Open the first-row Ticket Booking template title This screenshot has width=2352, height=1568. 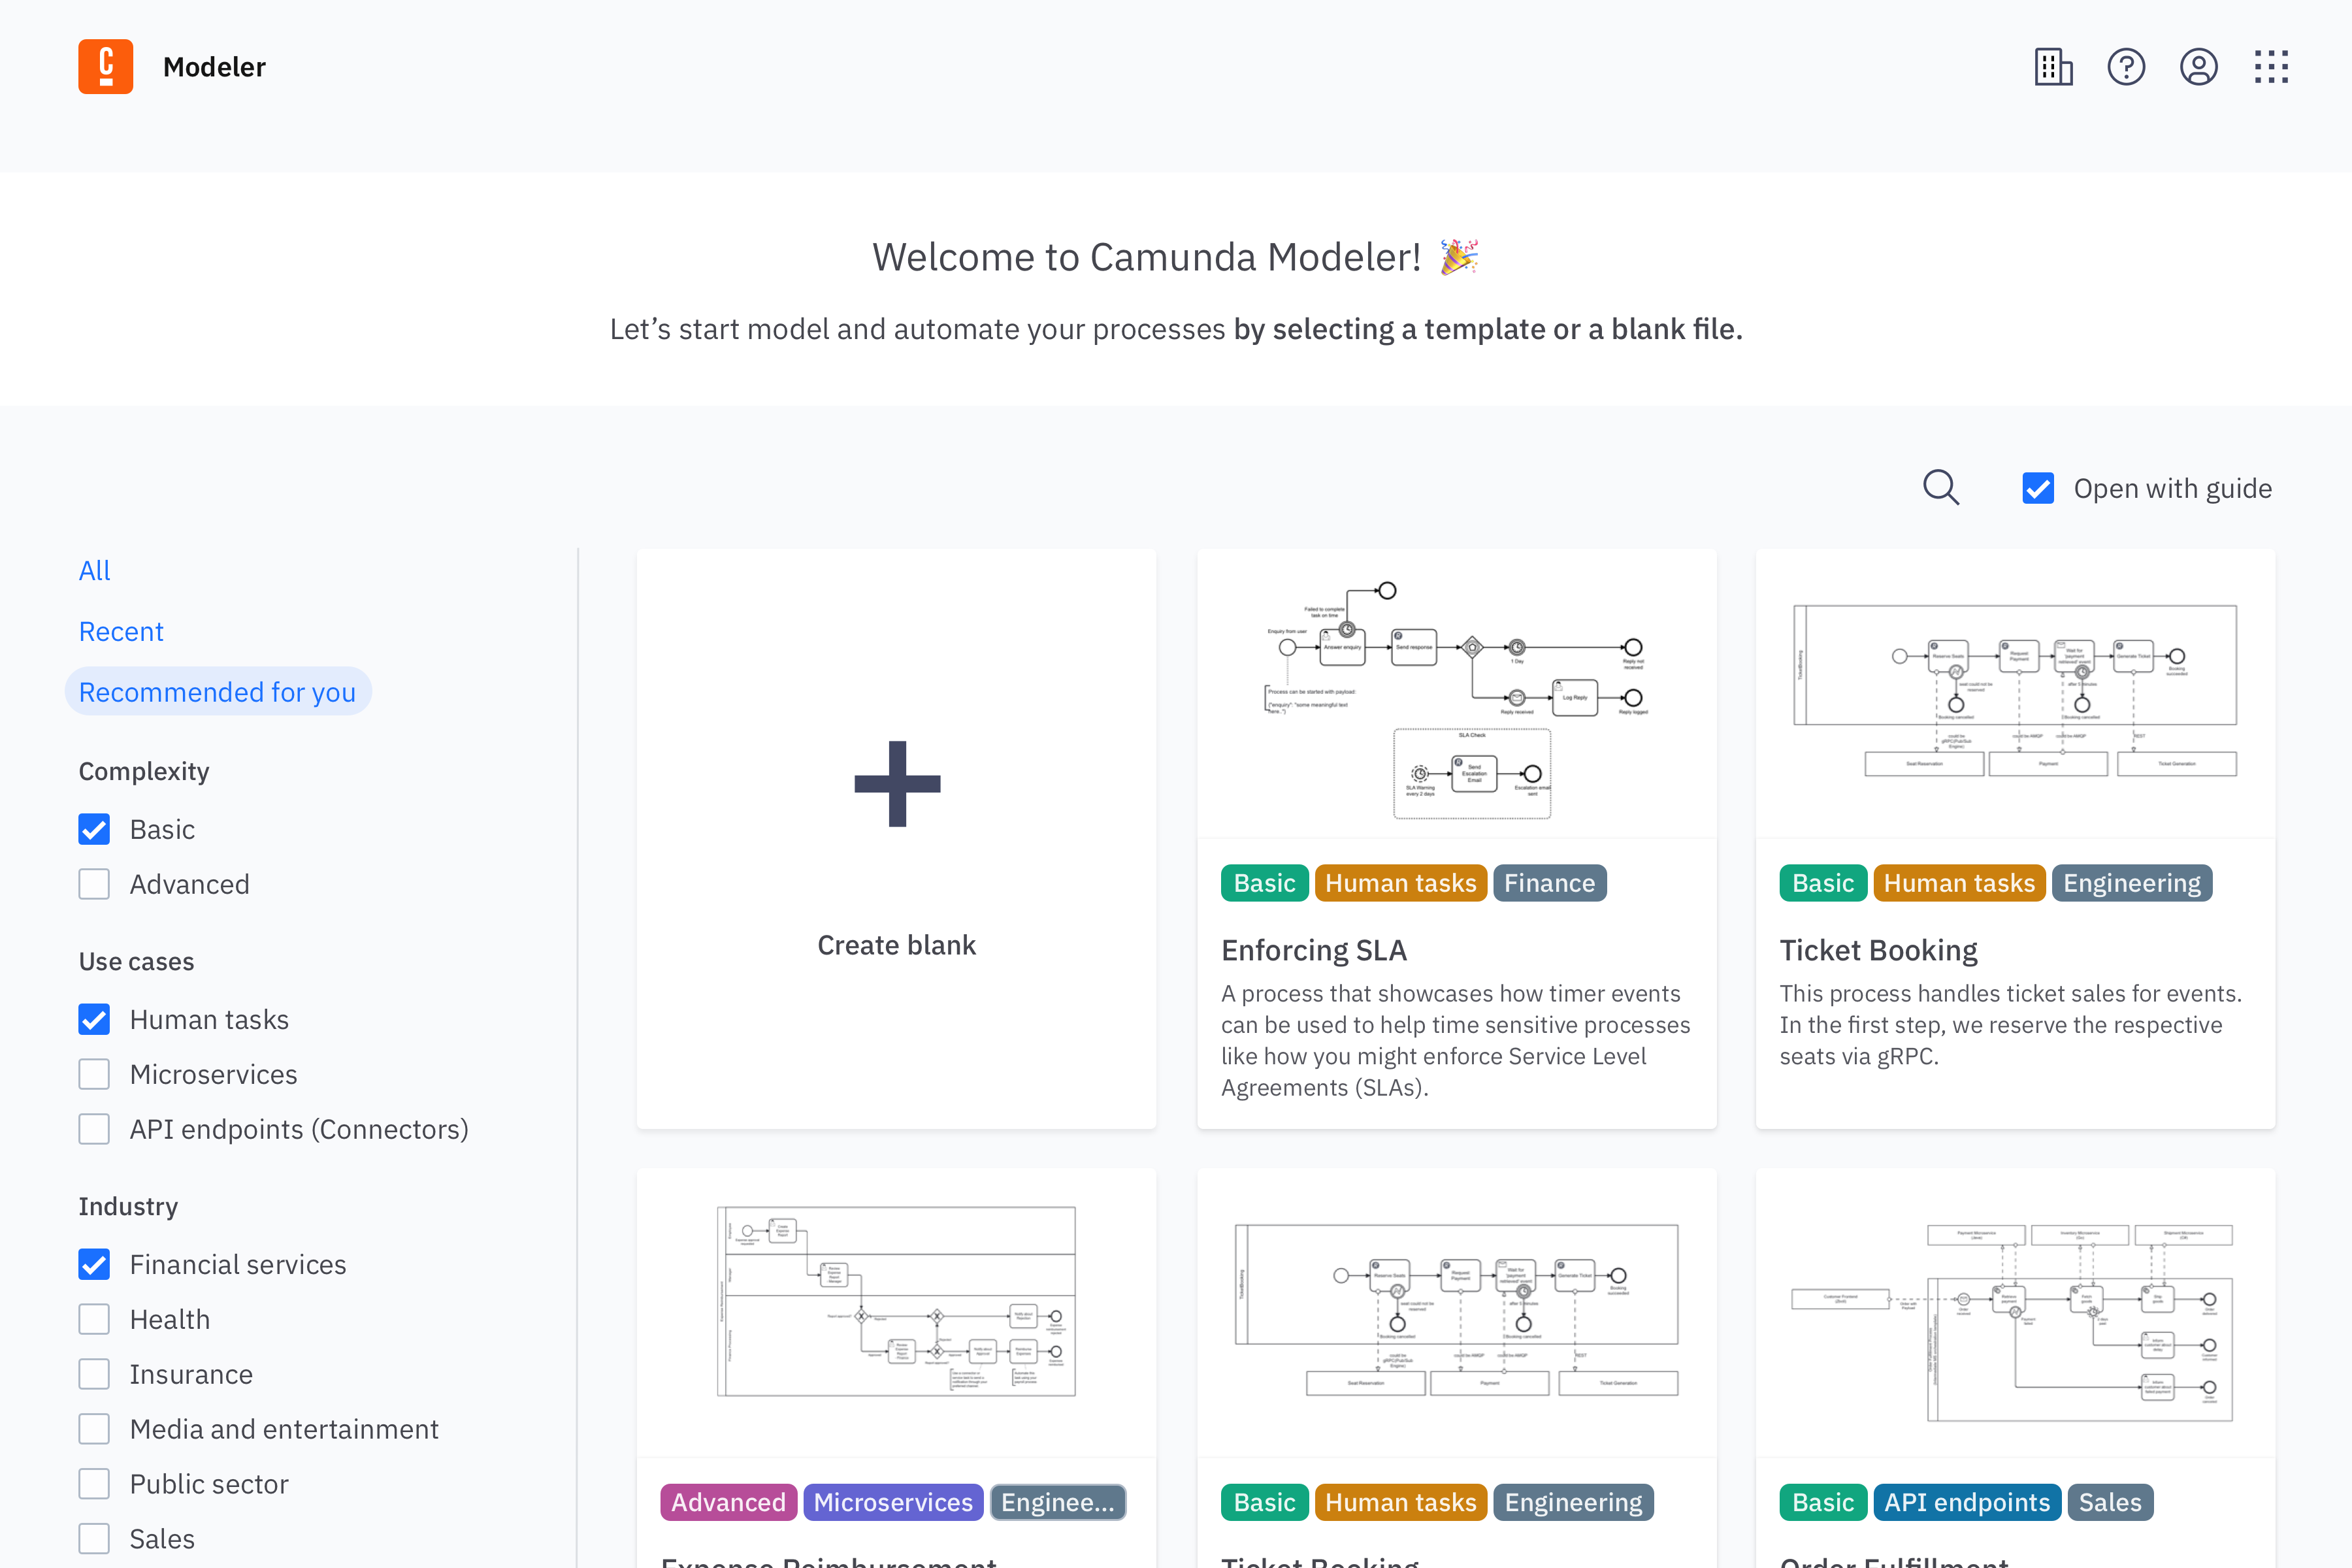1878,950
